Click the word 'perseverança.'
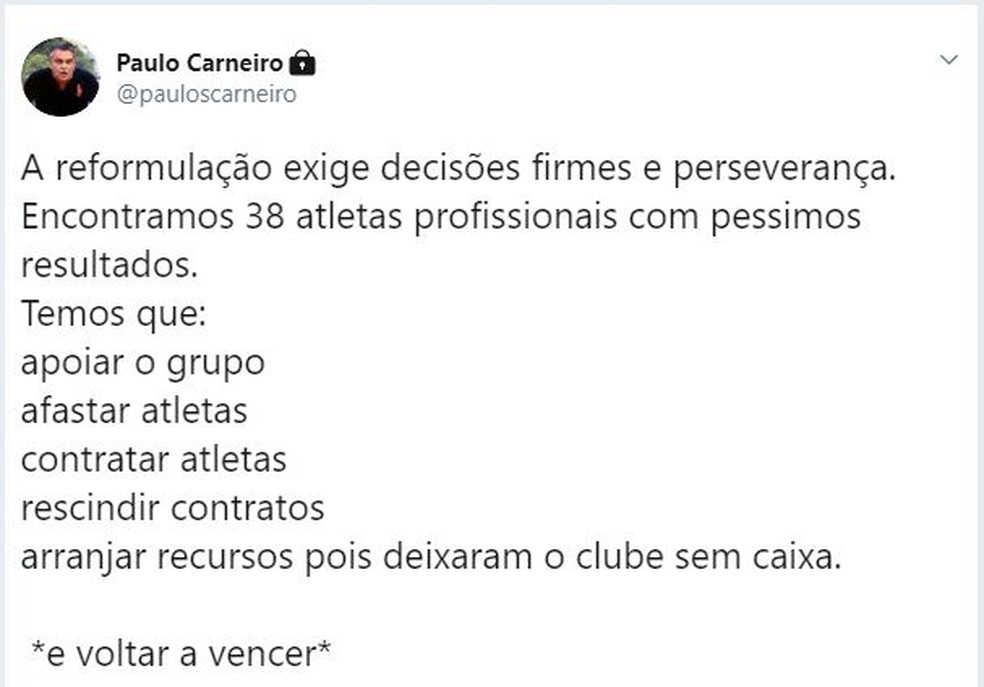The image size is (984, 687). (x=784, y=169)
